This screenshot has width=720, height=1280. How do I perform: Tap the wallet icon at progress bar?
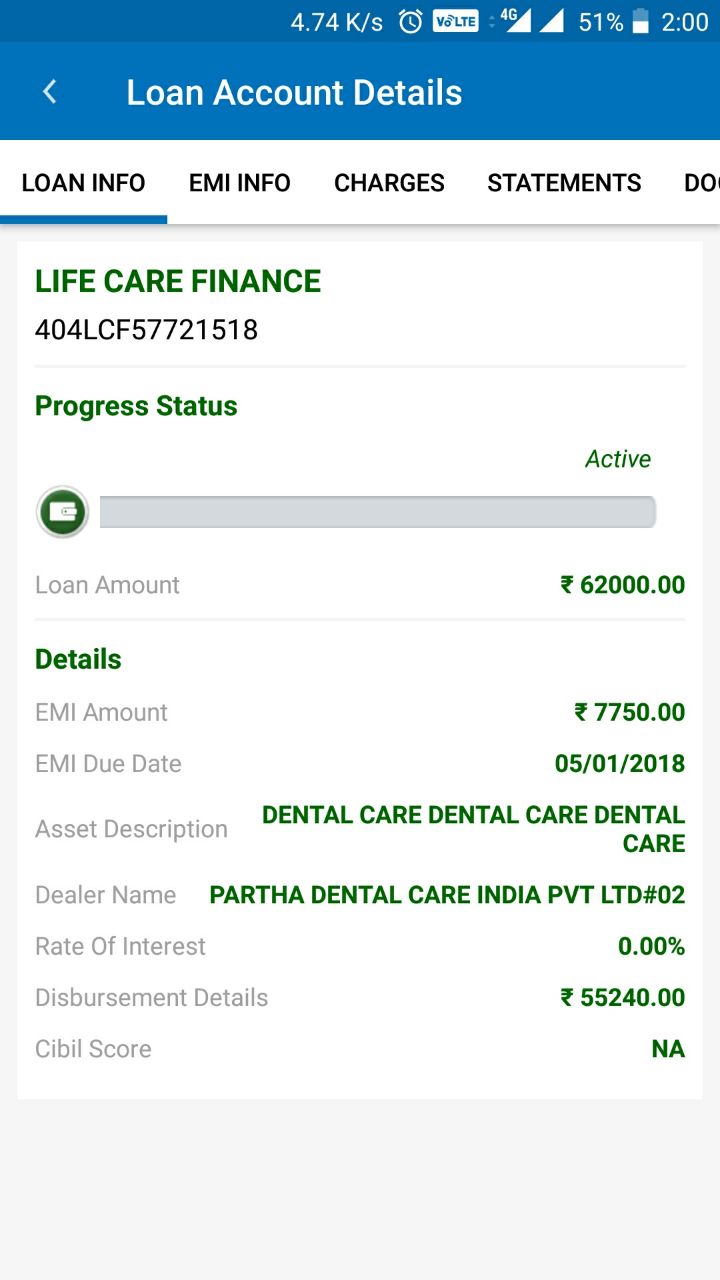click(x=63, y=512)
